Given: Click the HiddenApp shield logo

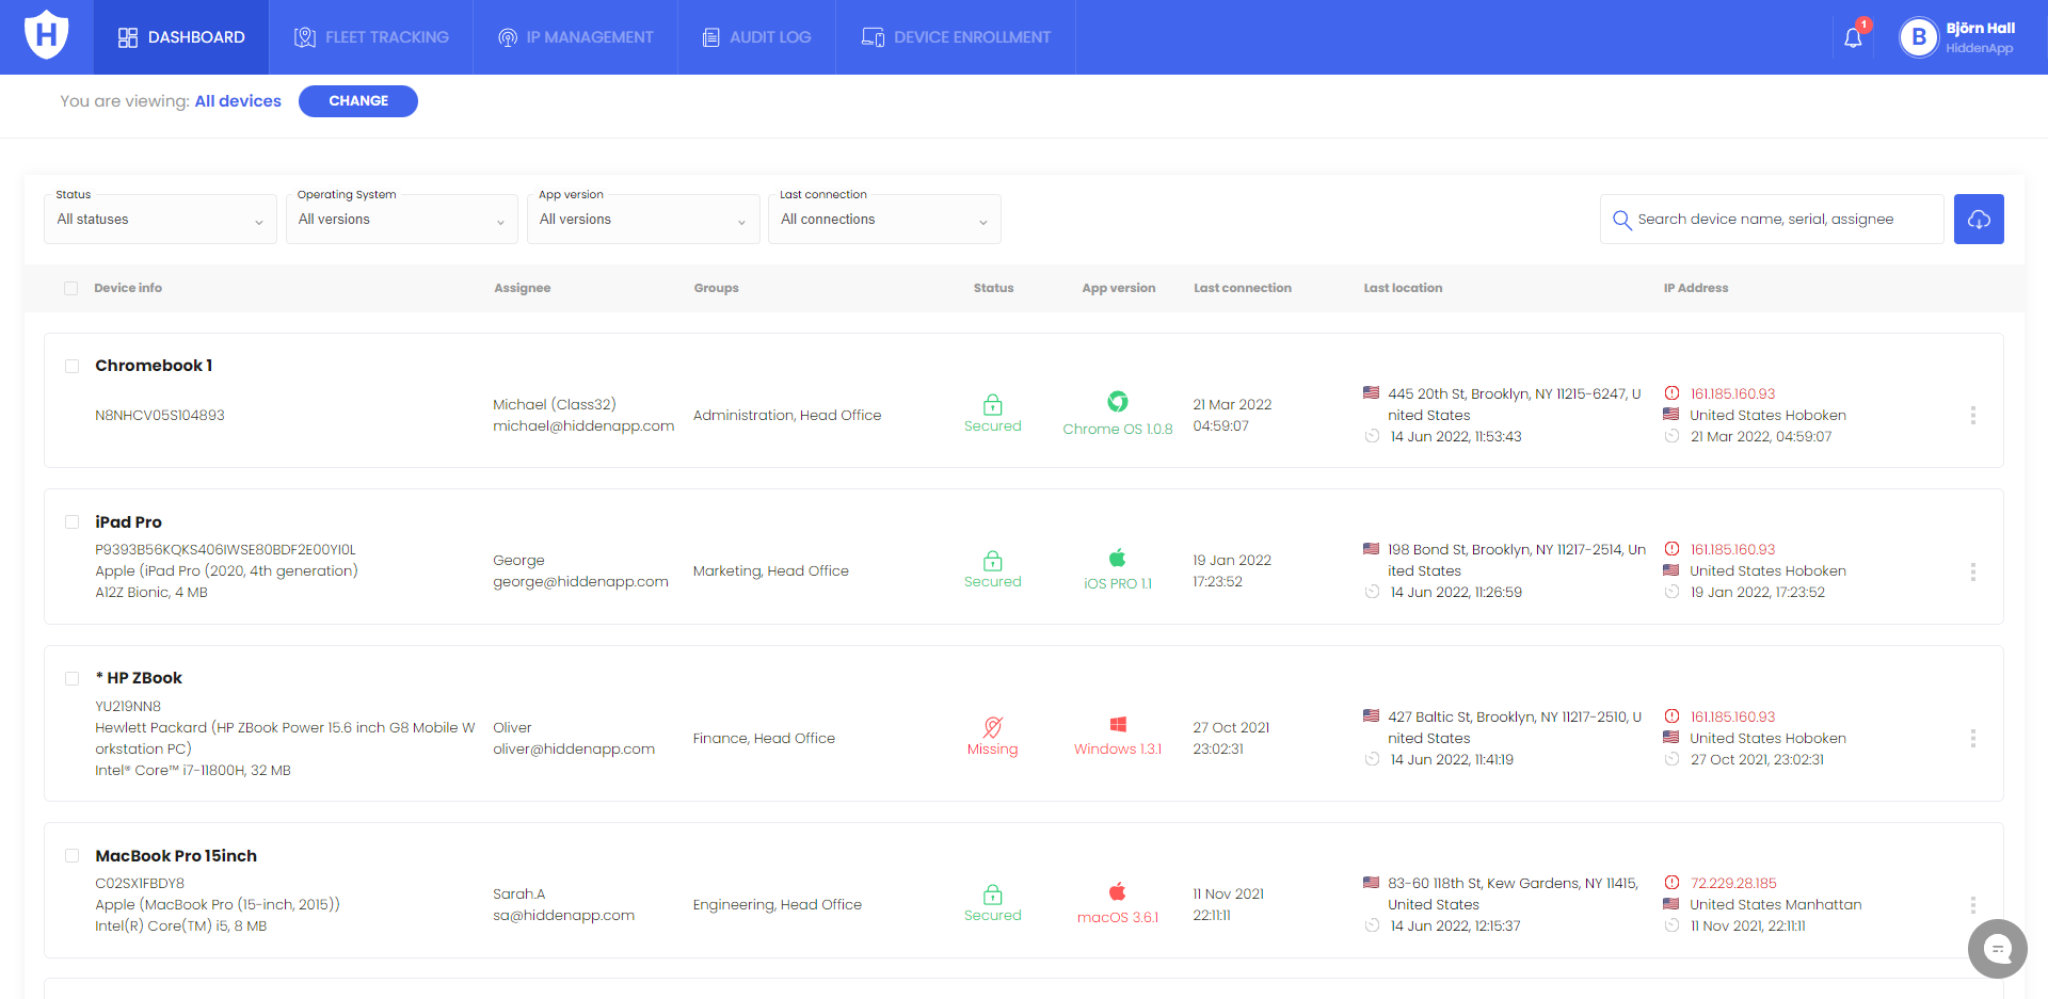Looking at the screenshot, I should [45, 33].
